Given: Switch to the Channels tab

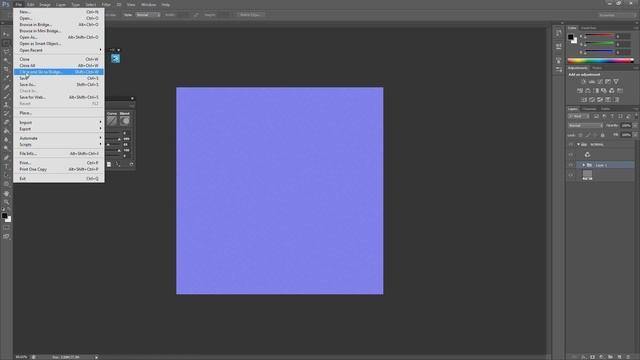Looking at the screenshot, I should point(589,109).
